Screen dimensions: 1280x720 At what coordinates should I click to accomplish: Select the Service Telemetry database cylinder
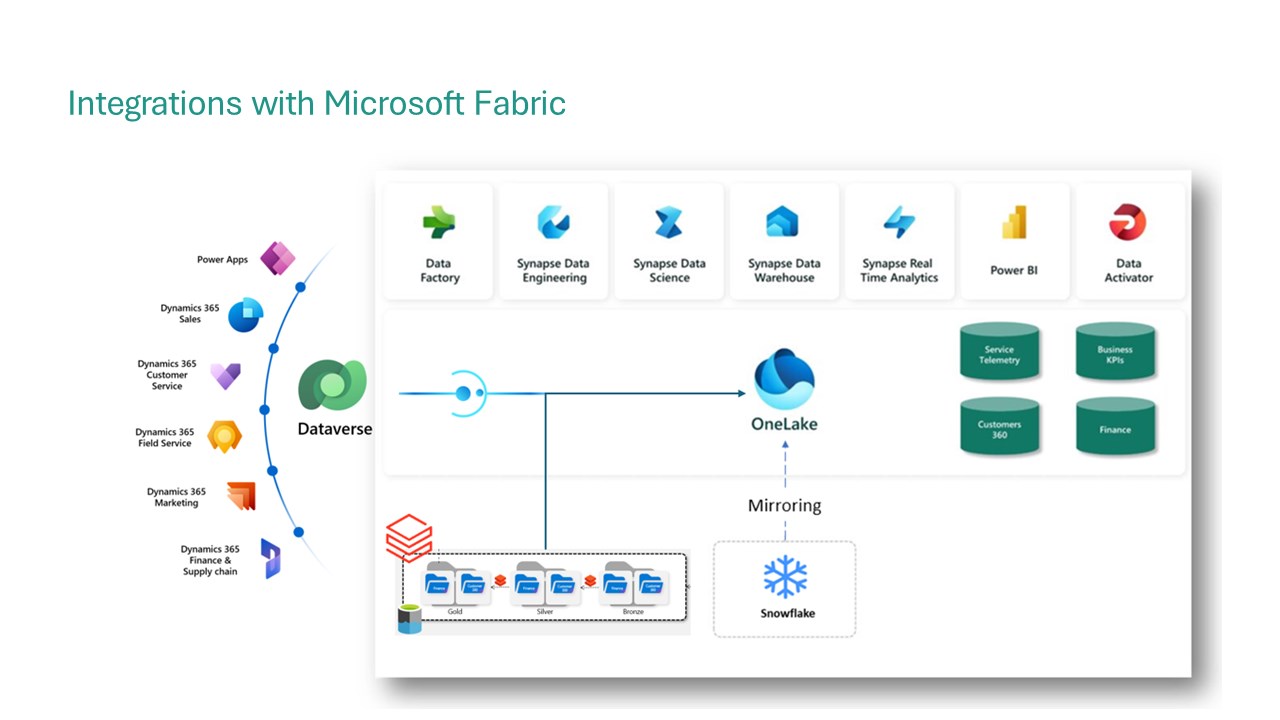(x=999, y=352)
